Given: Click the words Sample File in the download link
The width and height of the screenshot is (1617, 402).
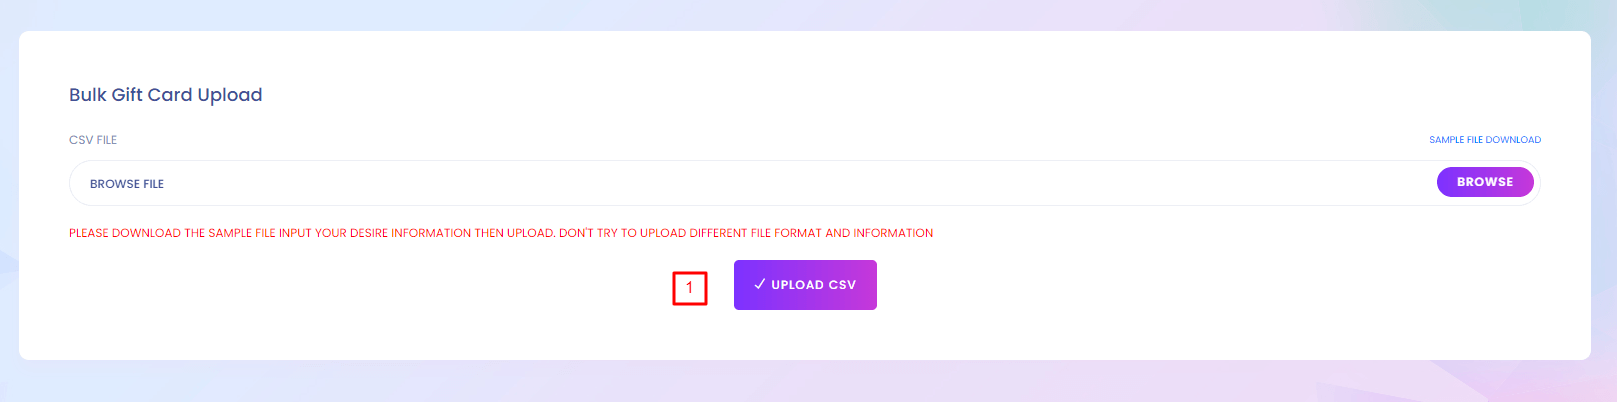Looking at the screenshot, I should click(1456, 140).
